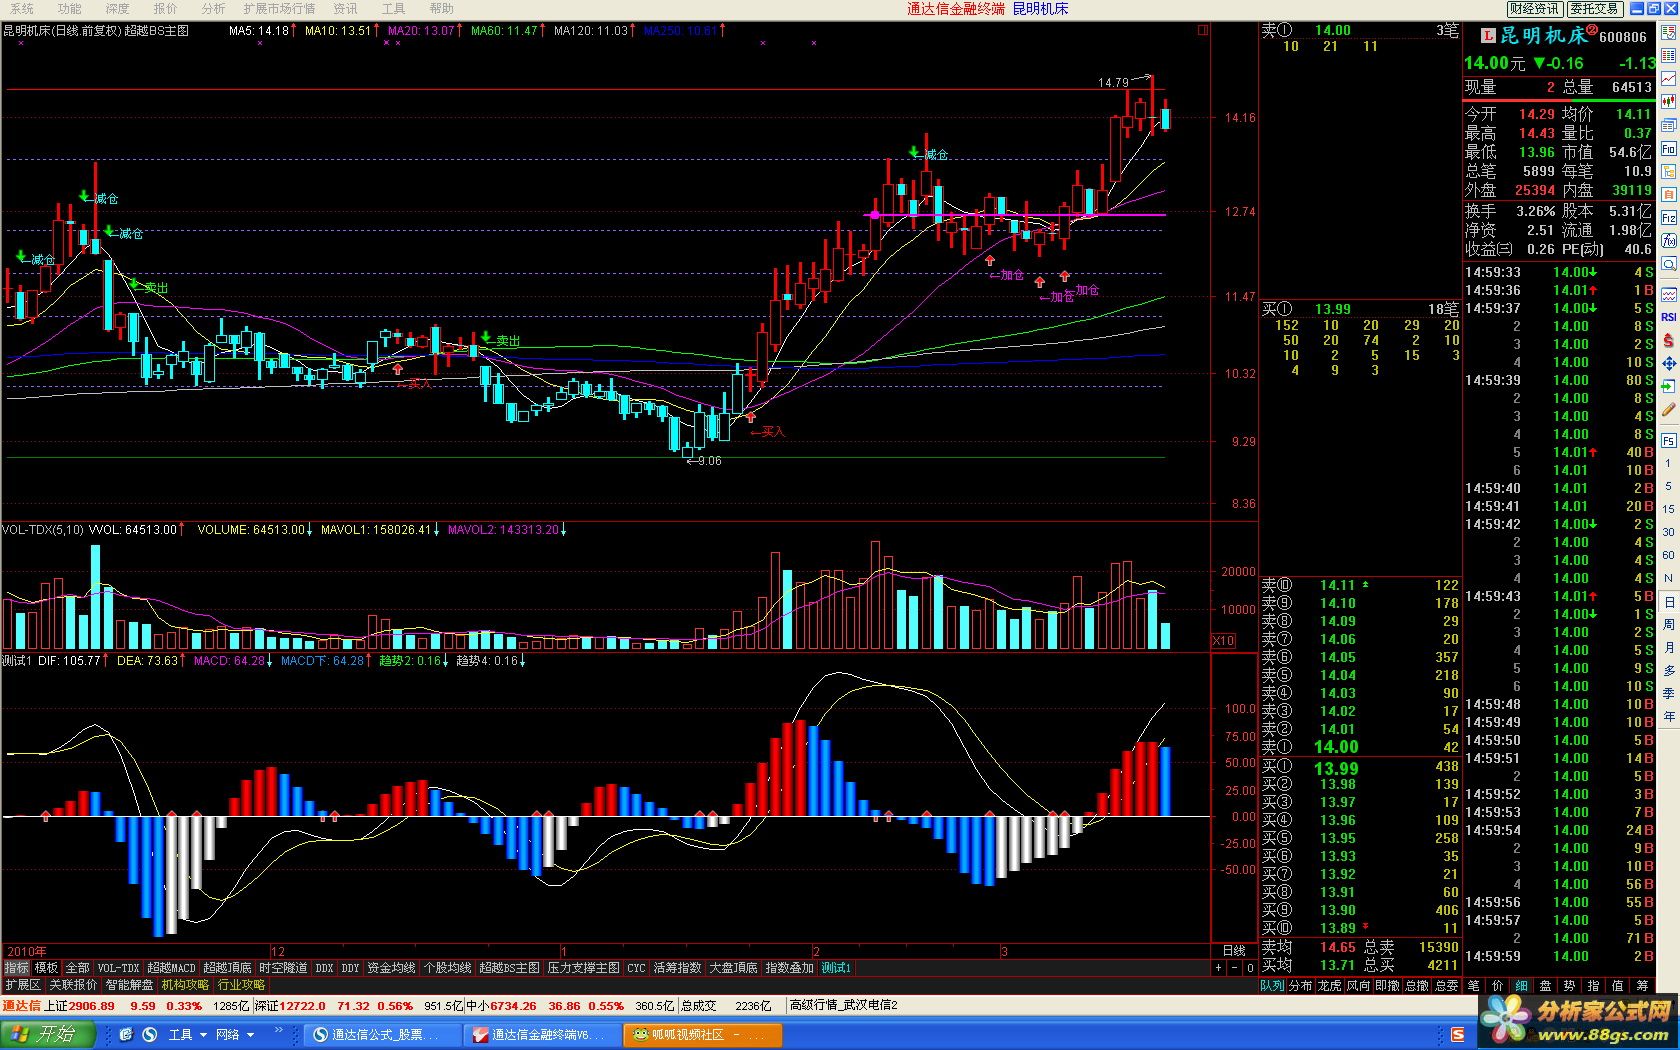The height and width of the screenshot is (1050, 1680).
Task: Click the candlestick chart icon in sidebar
Action: coord(1668,102)
